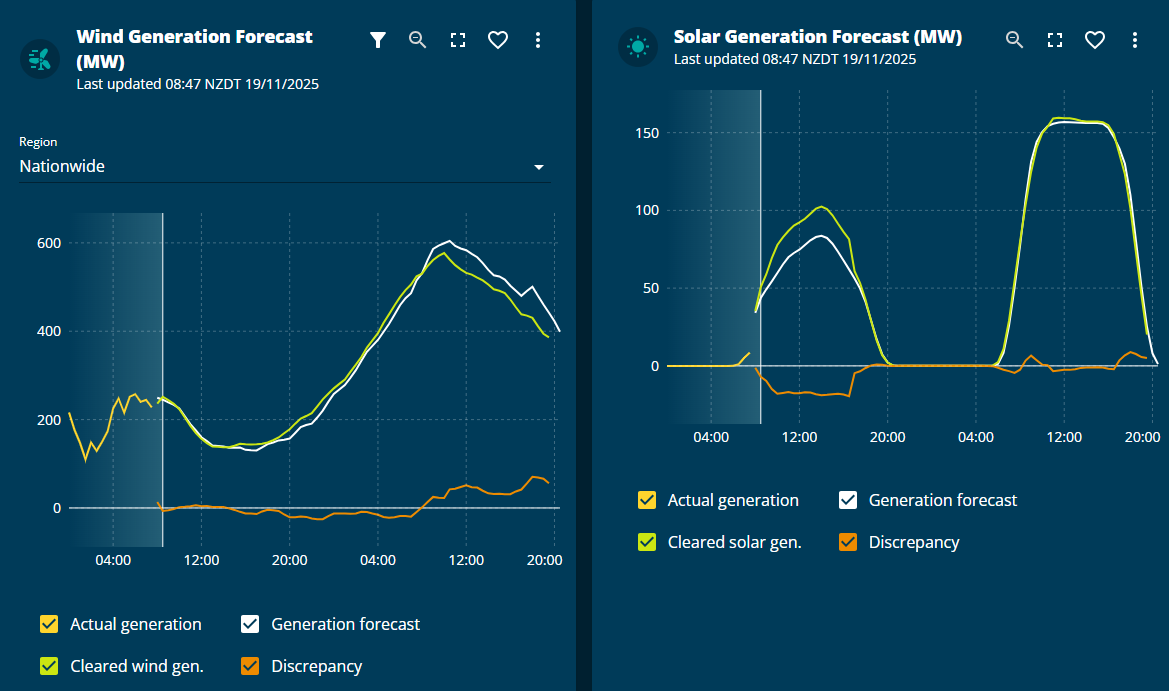The width and height of the screenshot is (1169, 691).
Task: Click the Region dropdown arrow
Action: (x=538, y=167)
